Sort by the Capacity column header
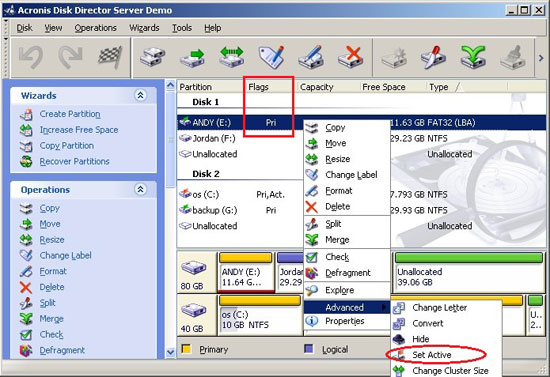Viewport: 550px width, 377px height. [x=328, y=87]
